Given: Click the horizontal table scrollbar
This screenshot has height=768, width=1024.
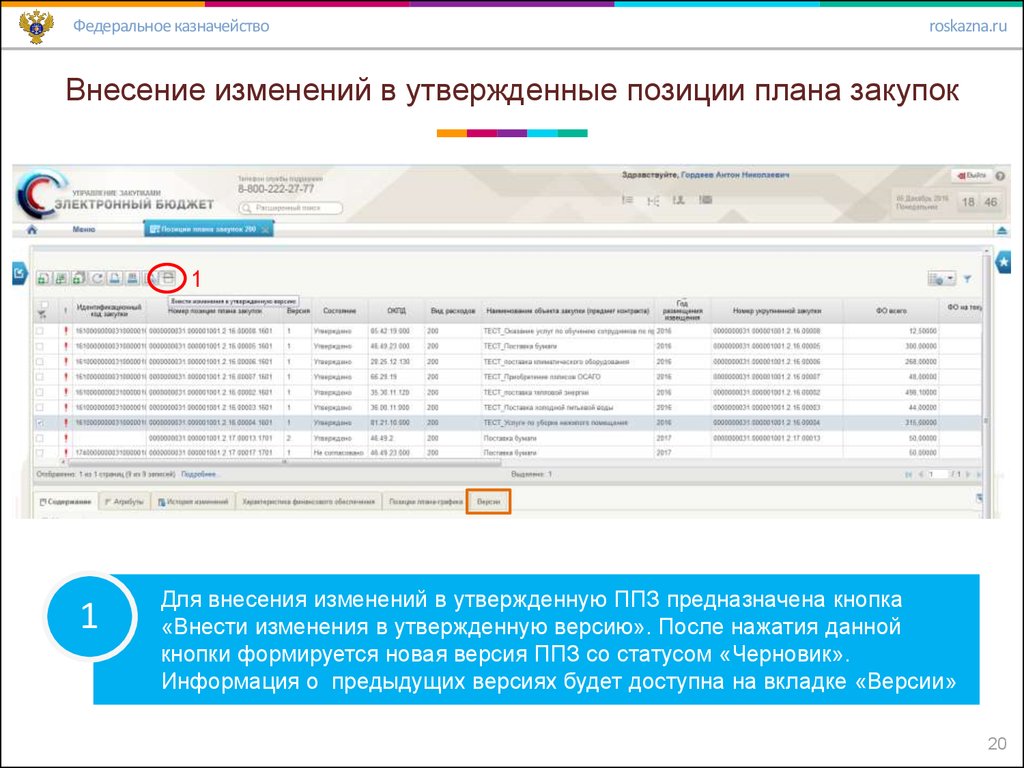Looking at the screenshot, I should click(284, 462).
